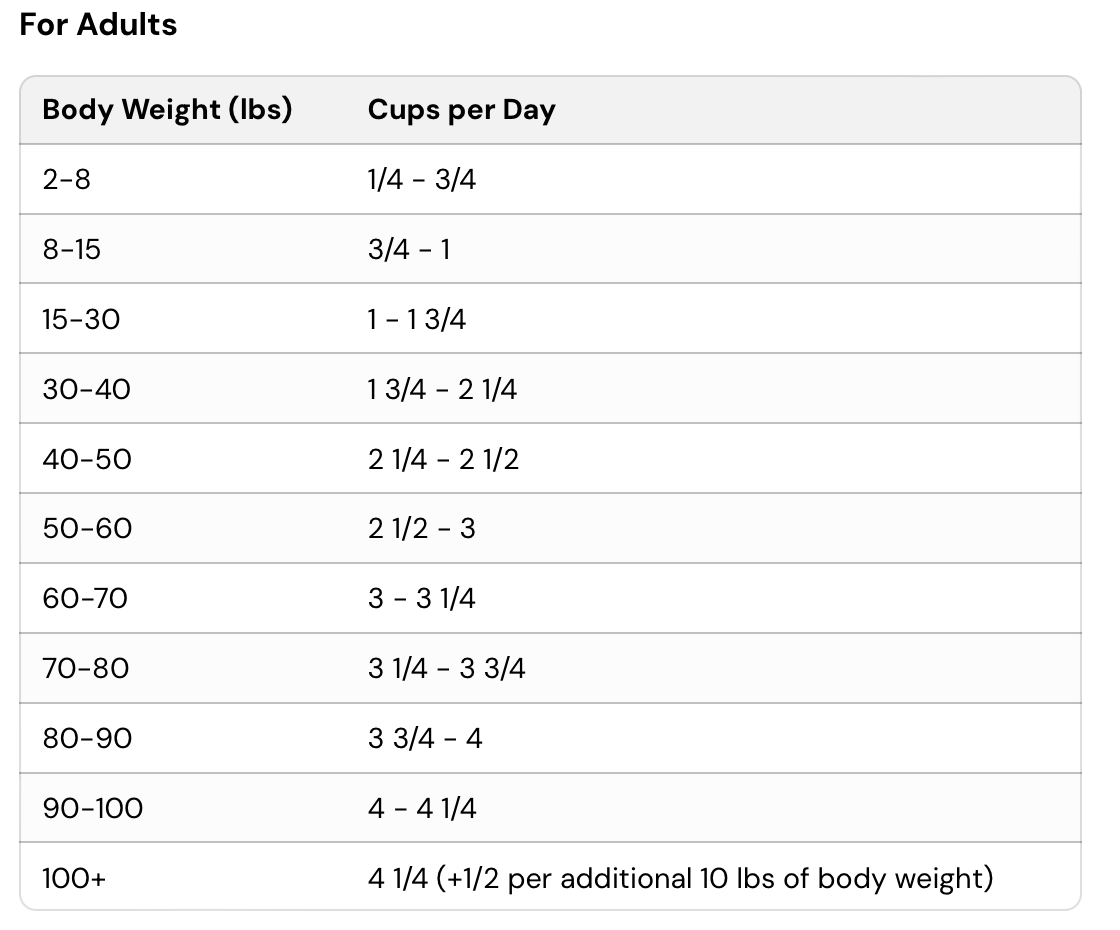Click the "3 - 3 1/4" cups value
This screenshot has width=1120, height=930.
[x=421, y=598]
